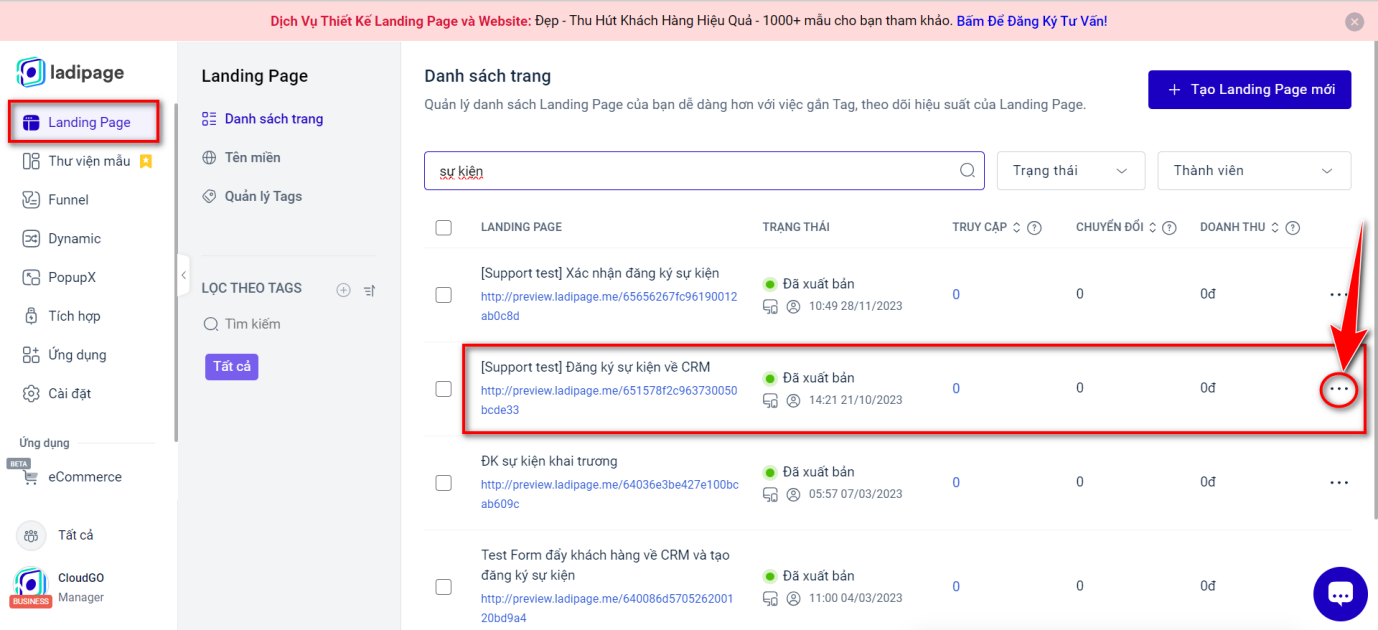The width and height of the screenshot is (1378, 630).
Task: Open more options for ĐK sự kiện khai trương
Action: (1339, 483)
